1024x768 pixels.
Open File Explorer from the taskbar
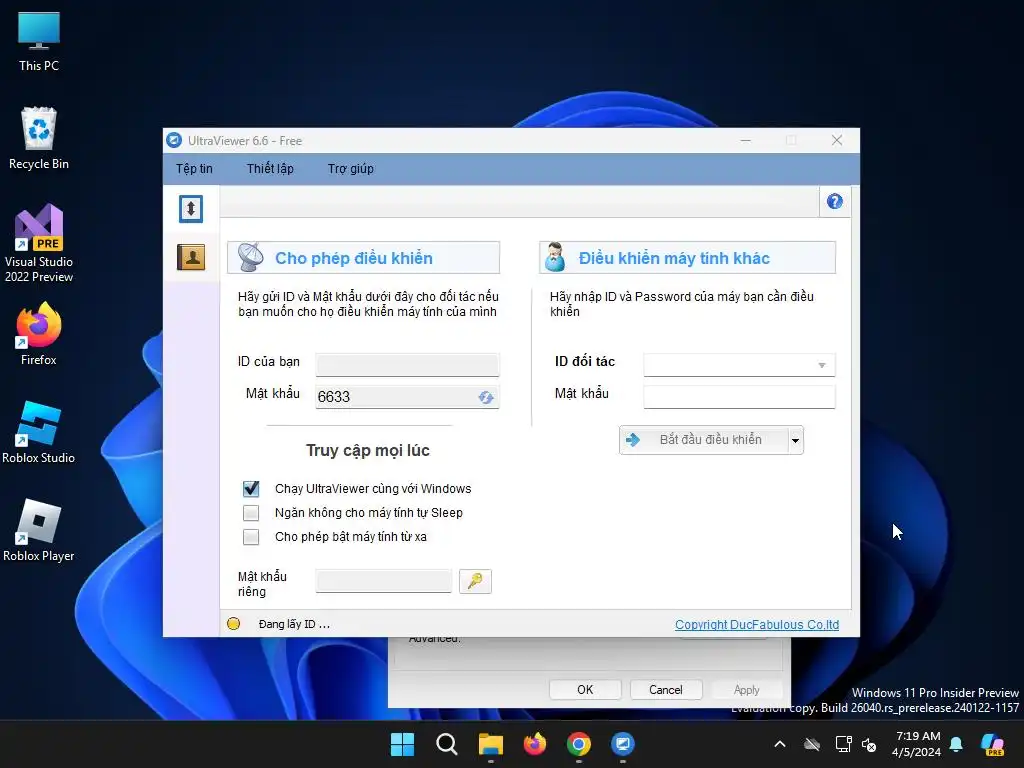pyautogui.click(x=490, y=744)
